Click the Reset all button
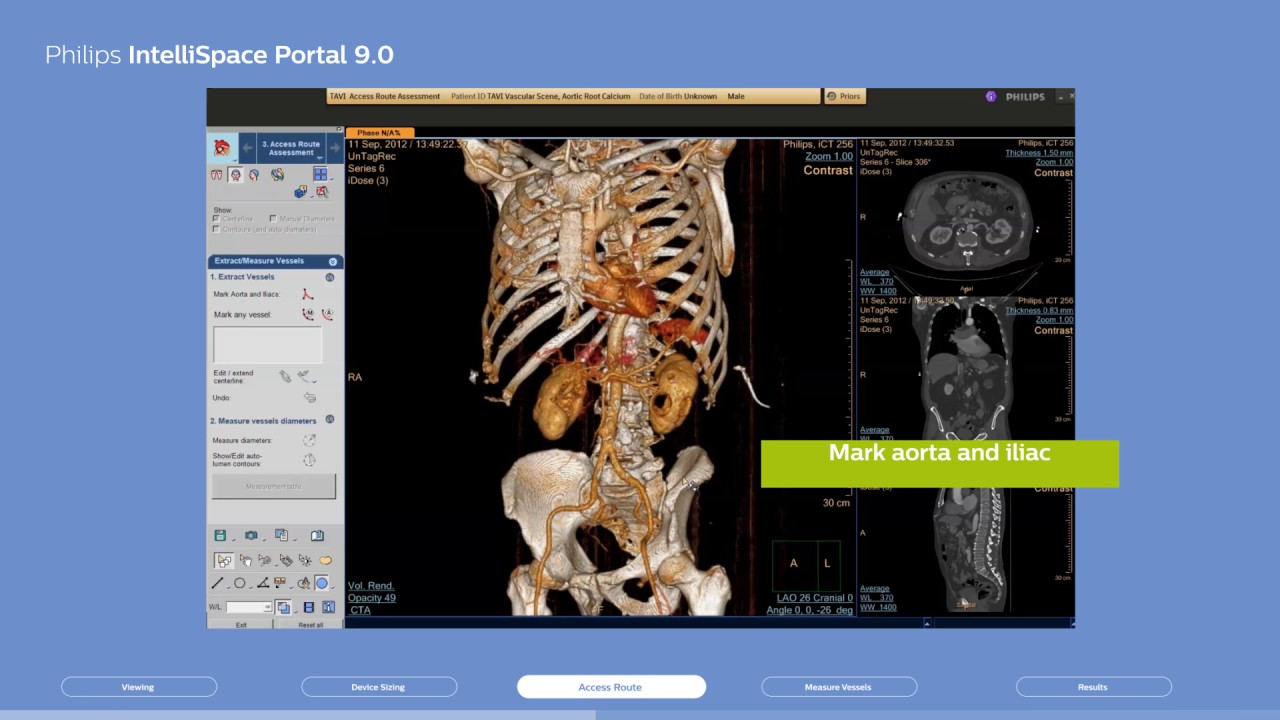This screenshot has height=720, width=1280. [311, 625]
